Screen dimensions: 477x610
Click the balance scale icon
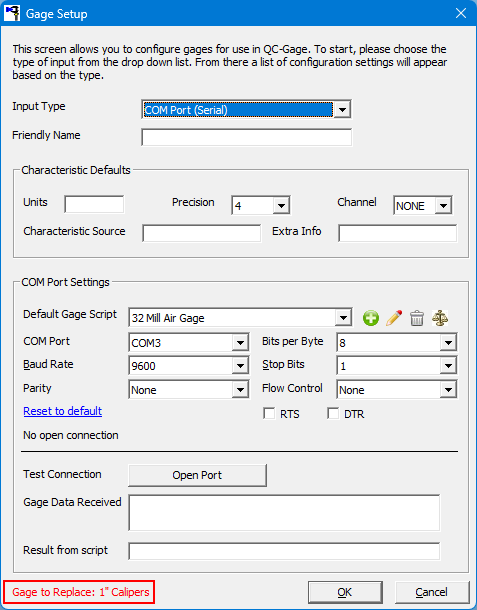click(440, 318)
